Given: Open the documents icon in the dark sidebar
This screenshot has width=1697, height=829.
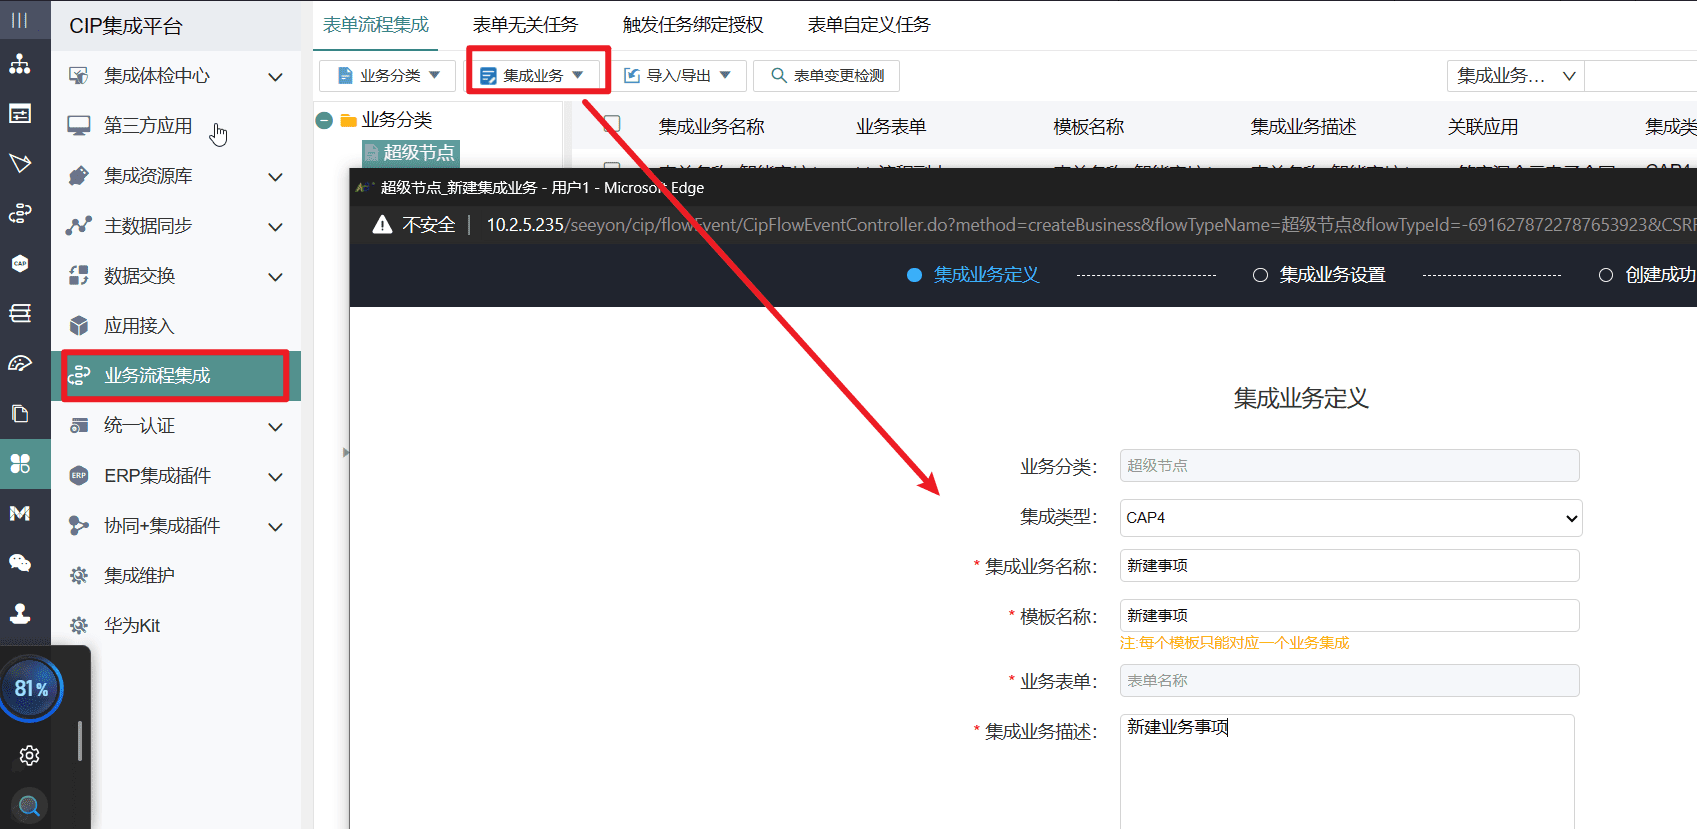Looking at the screenshot, I should click(20, 414).
